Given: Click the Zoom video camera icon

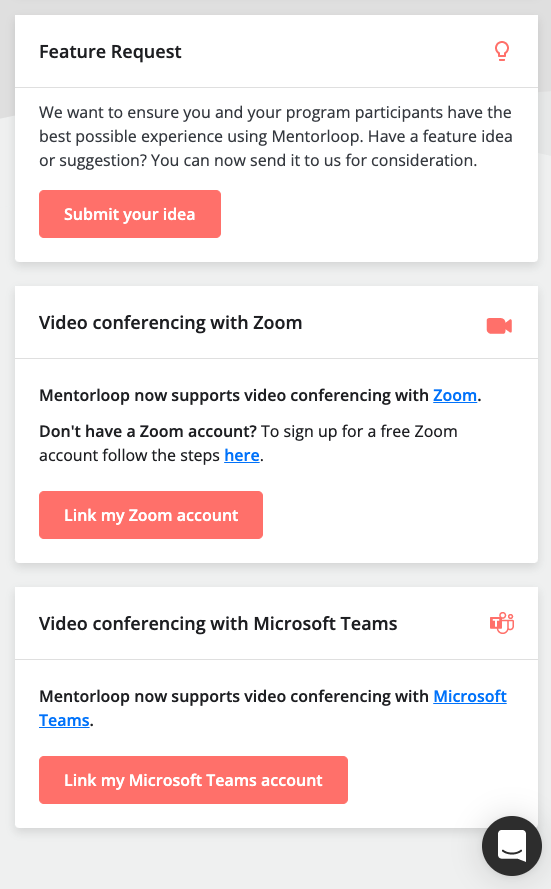Looking at the screenshot, I should coord(499,325).
